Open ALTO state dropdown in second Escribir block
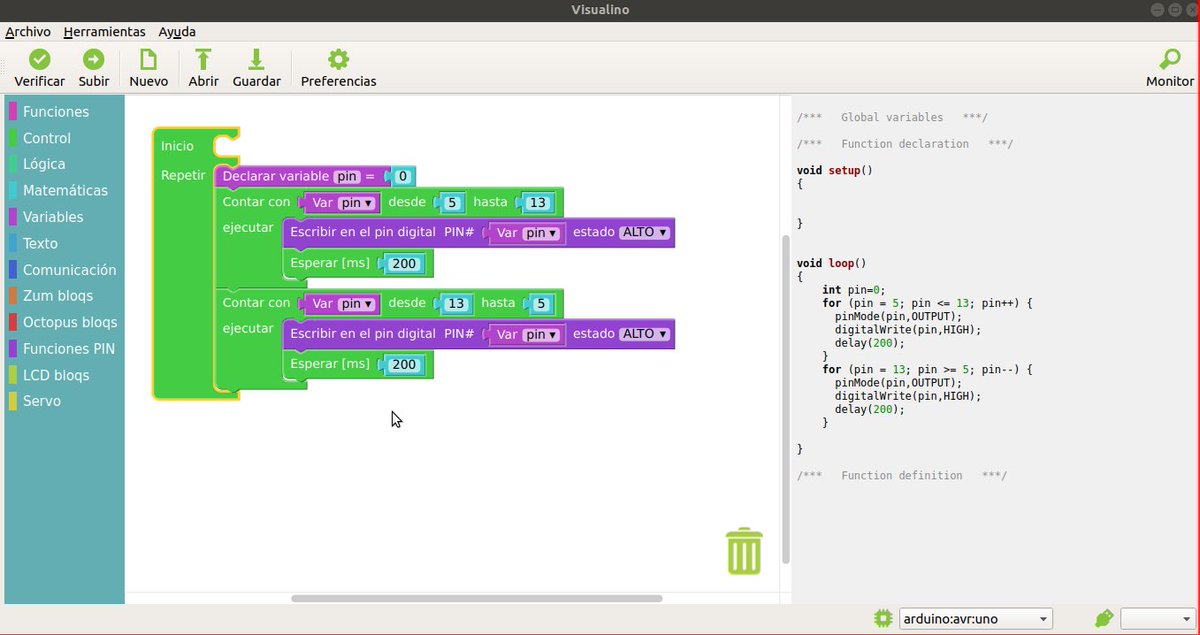The width and height of the screenshot is (1200, 635). (644, 334)
